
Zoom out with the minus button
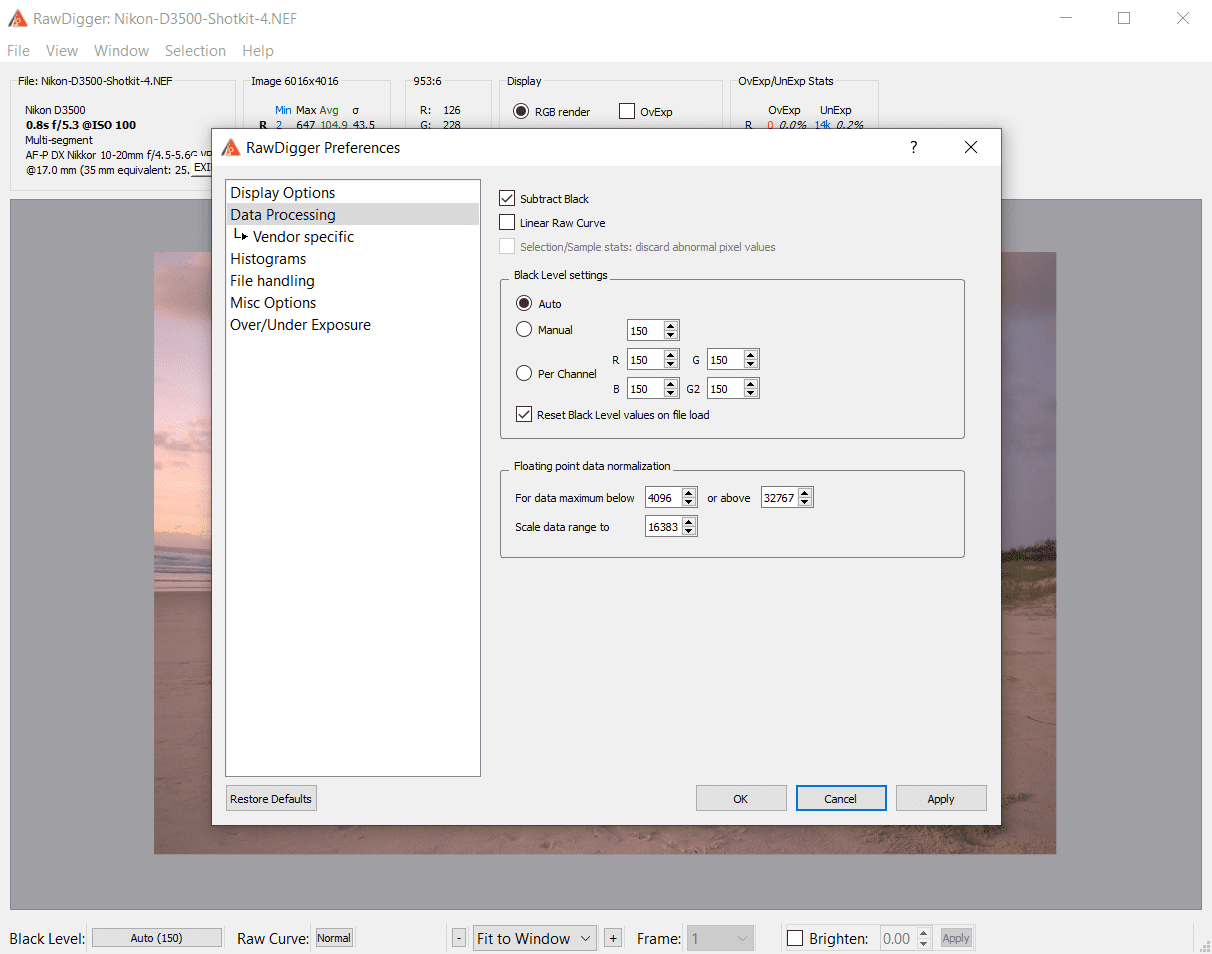click(x=459, y=938)
